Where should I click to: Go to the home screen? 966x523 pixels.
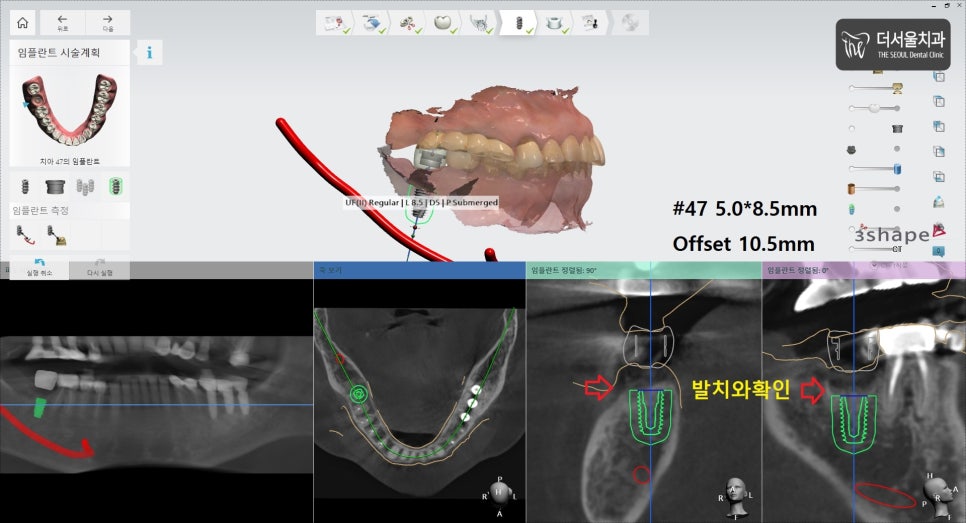(x=23, y=23)
